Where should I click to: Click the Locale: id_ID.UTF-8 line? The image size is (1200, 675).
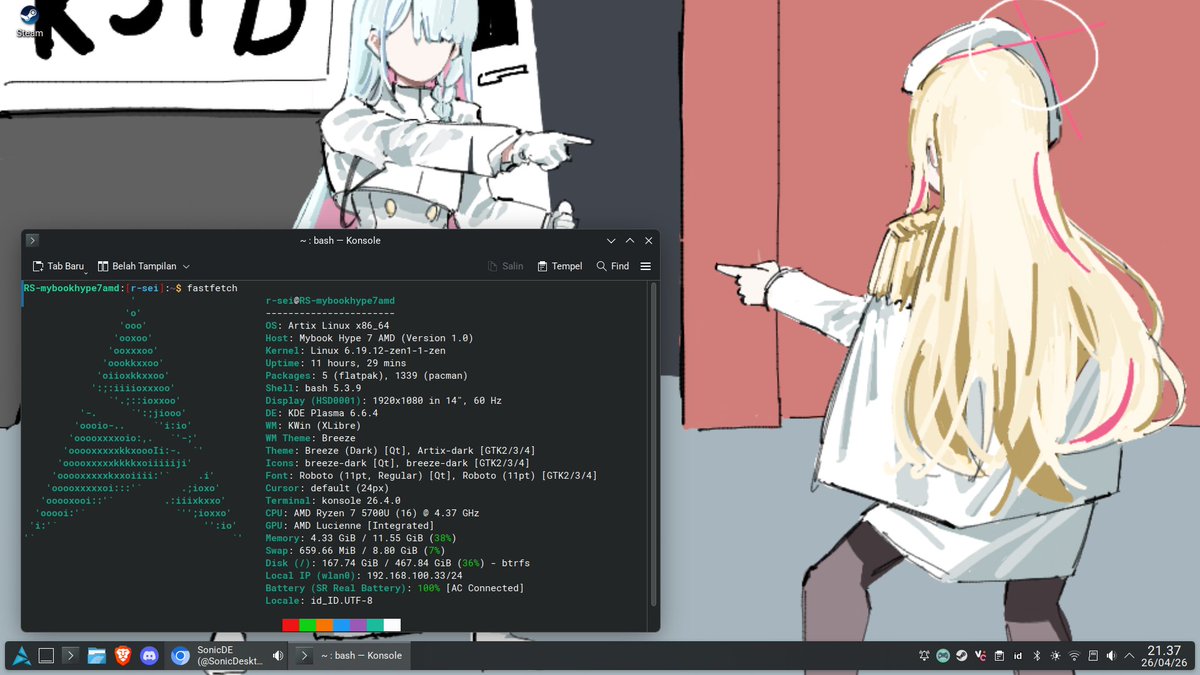[319, 601]
